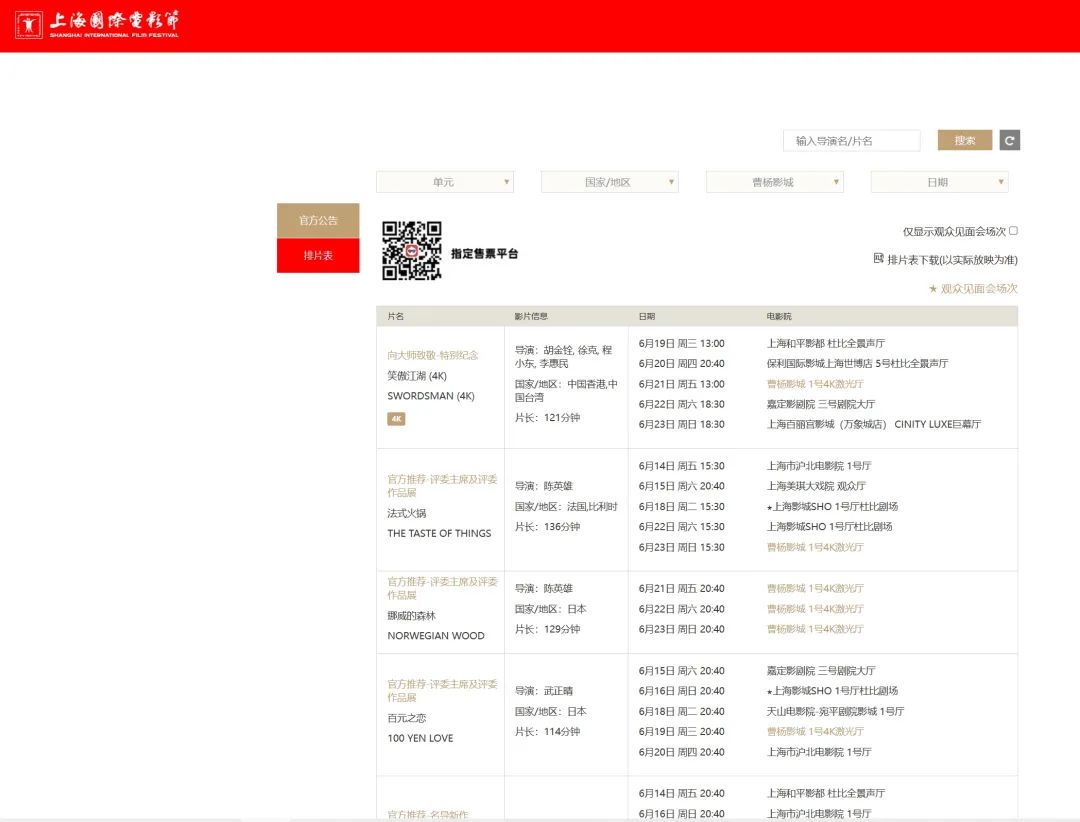Expand the 国家/地区 dropdown
This screenshot has height=822, width=1080.
pos(610,182)
